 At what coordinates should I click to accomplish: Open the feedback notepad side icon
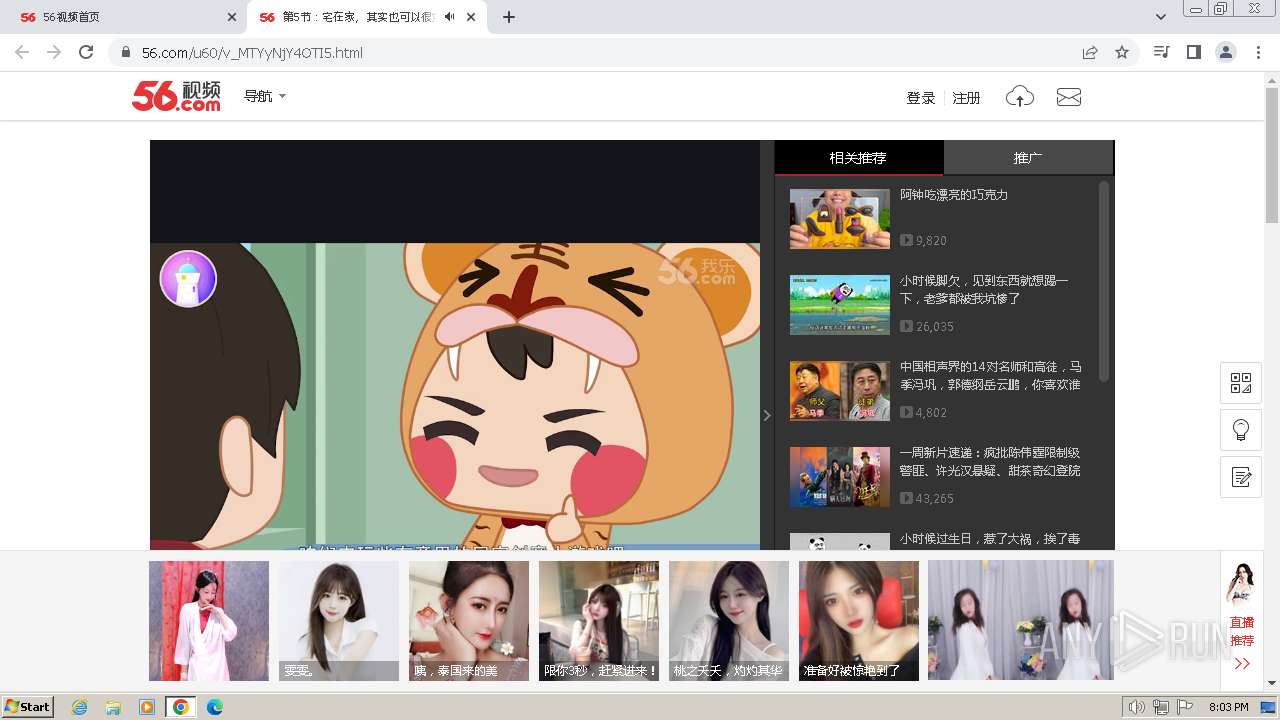(x=1241, y=477)
